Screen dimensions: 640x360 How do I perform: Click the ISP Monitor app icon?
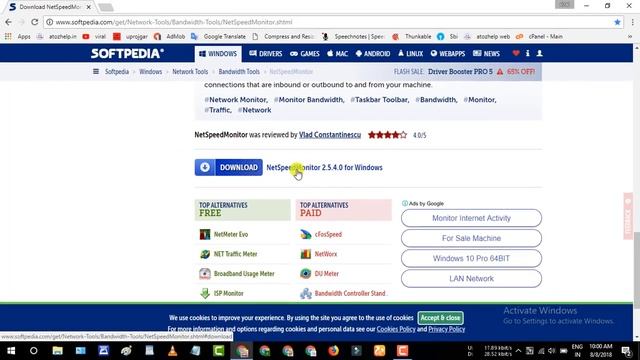click(204, 293)
